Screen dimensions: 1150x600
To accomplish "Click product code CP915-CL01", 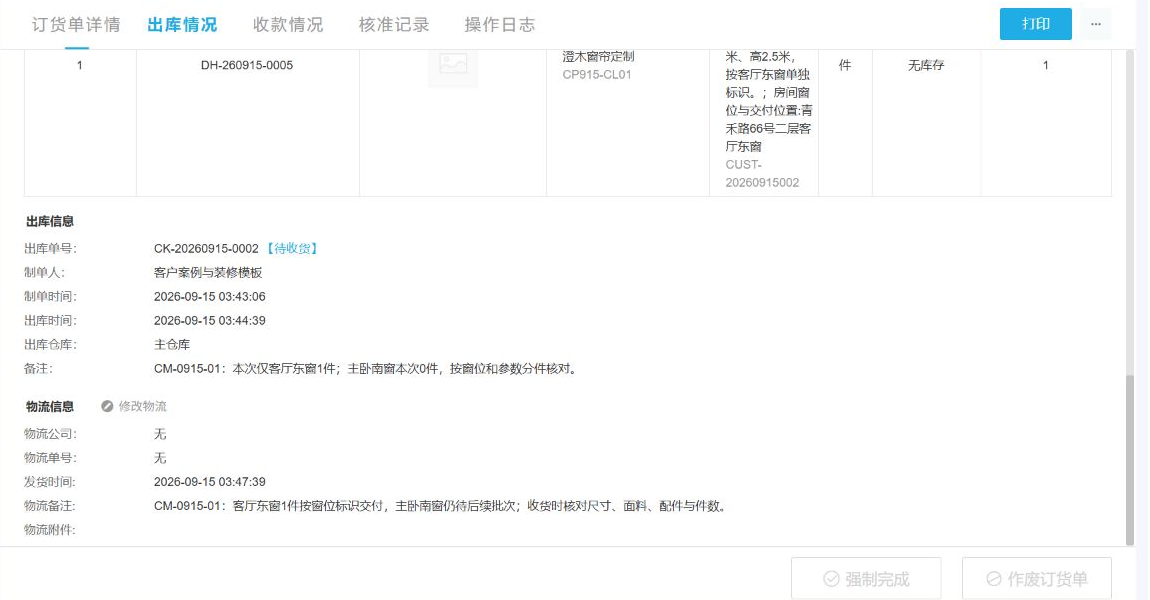I will click(597, 75).
